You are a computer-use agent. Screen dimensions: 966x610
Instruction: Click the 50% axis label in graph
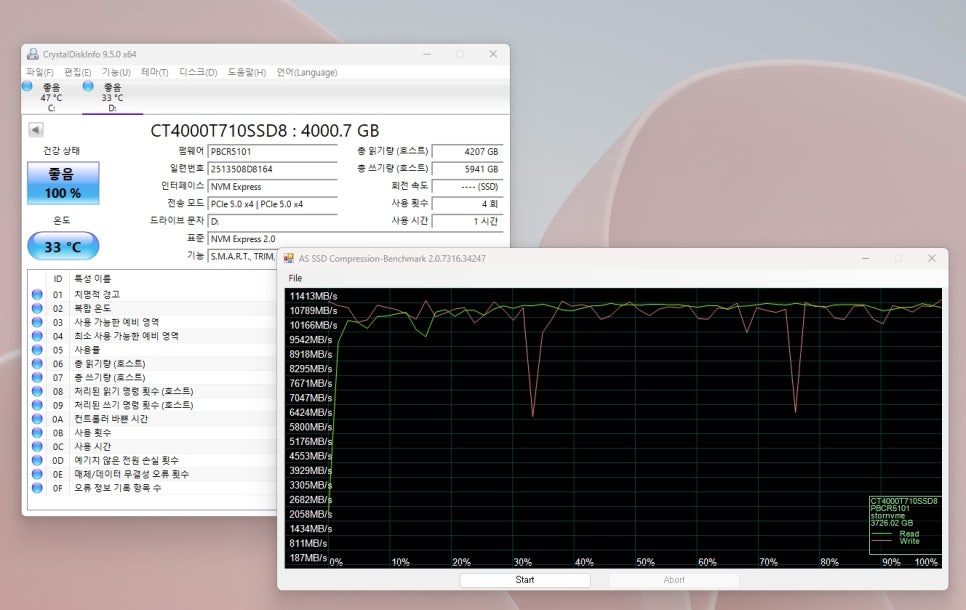(646, 562)
